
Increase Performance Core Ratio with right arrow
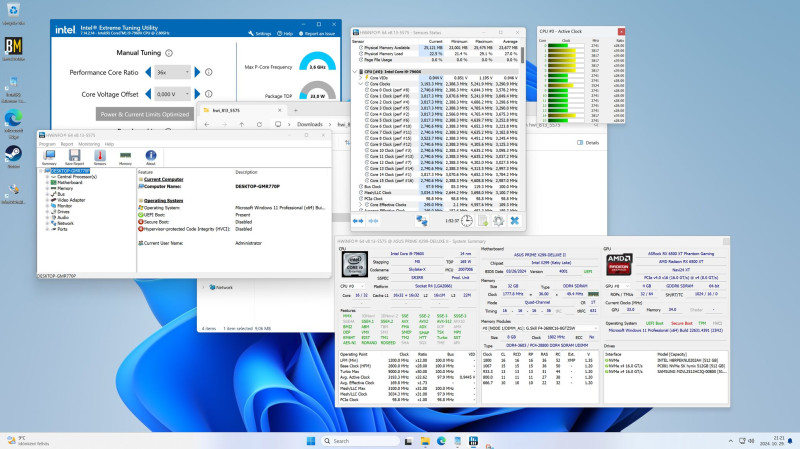tap(197, 72)
